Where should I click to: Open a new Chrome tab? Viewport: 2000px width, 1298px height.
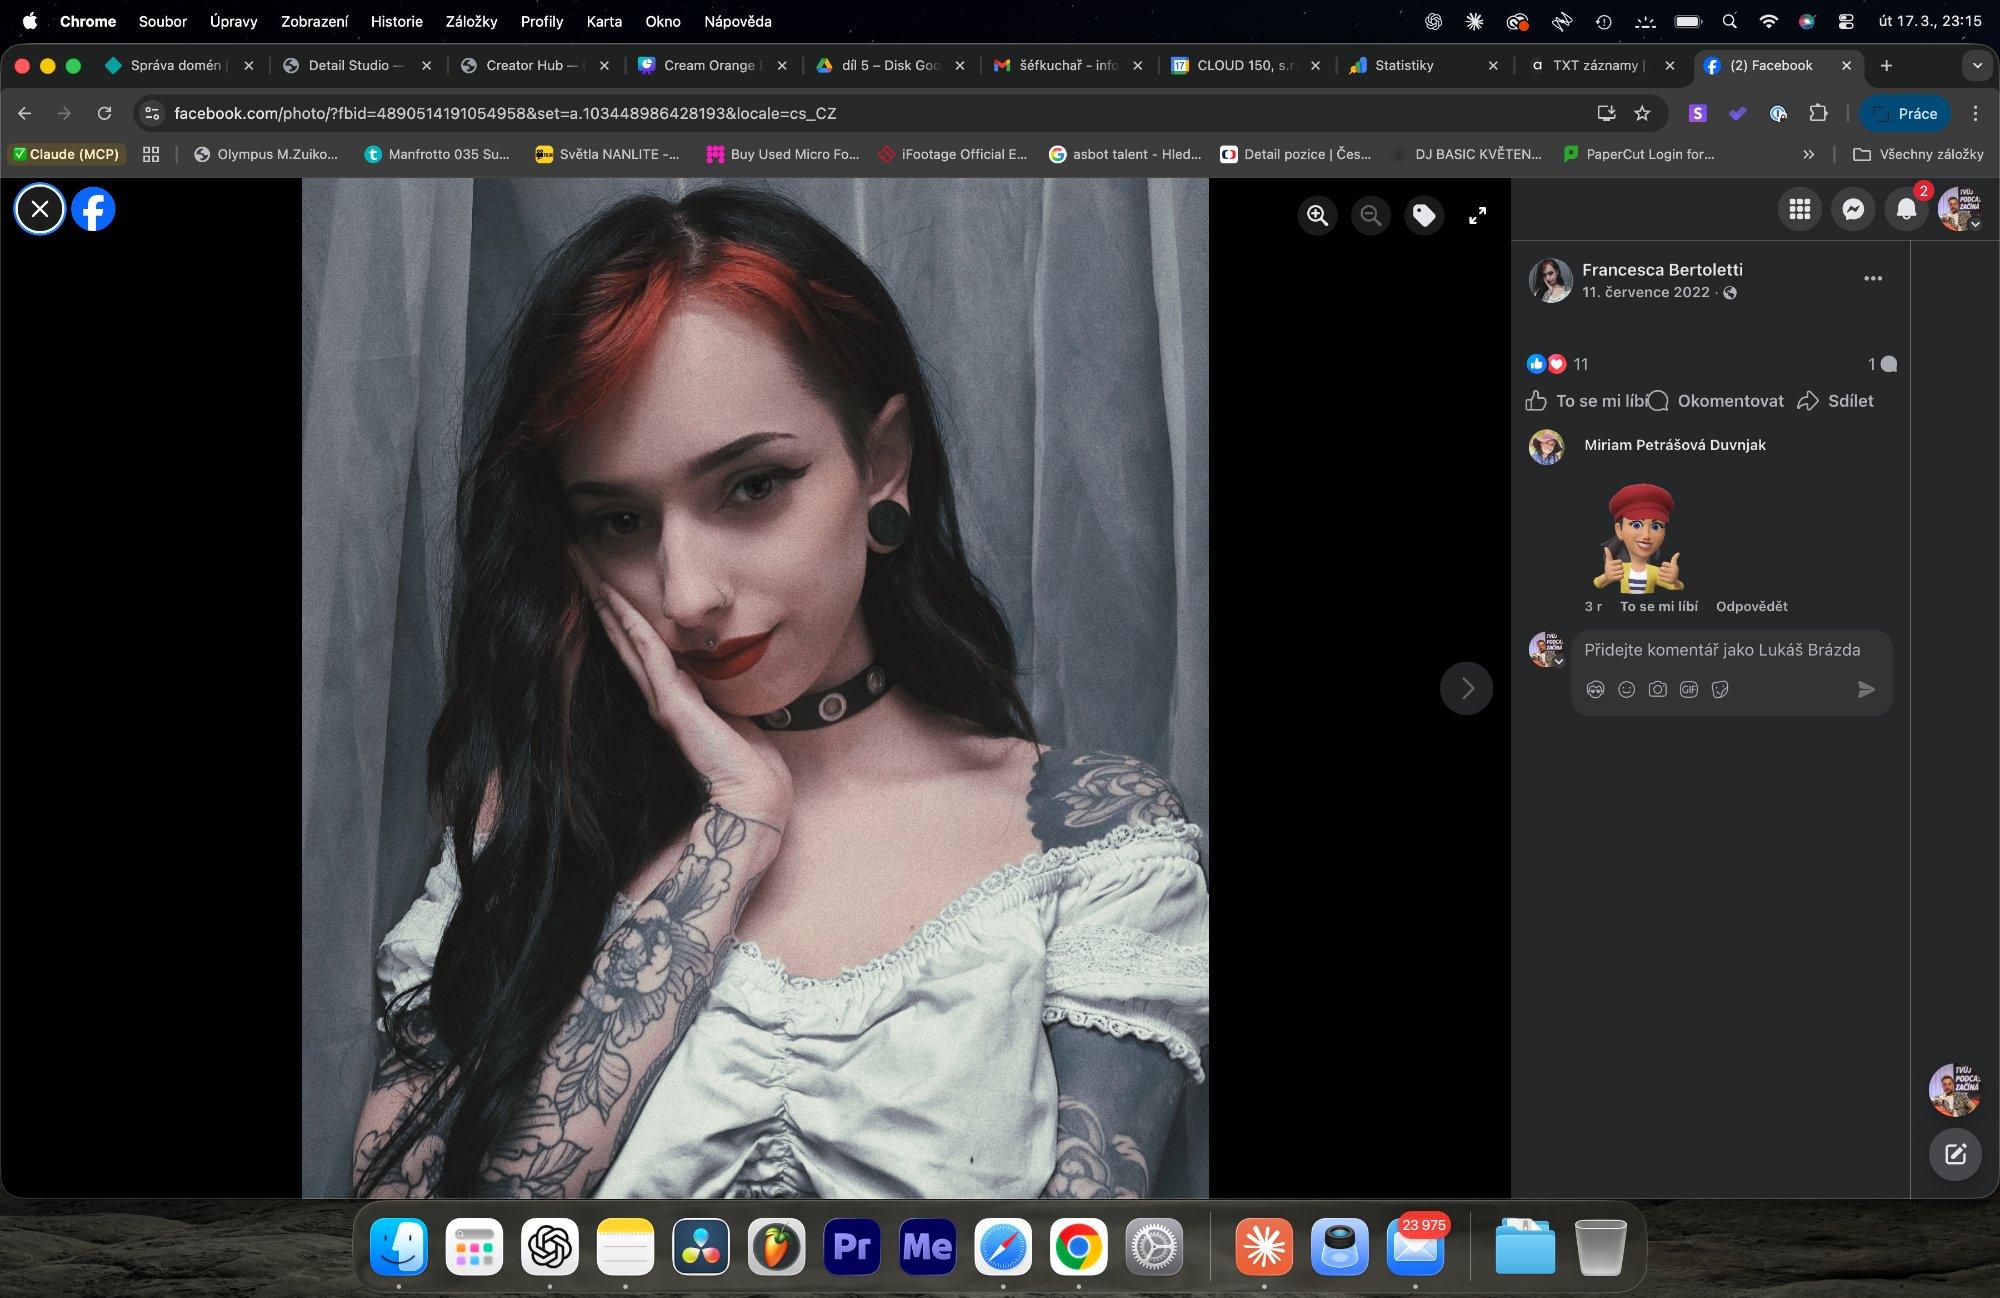pos(1886,65)
